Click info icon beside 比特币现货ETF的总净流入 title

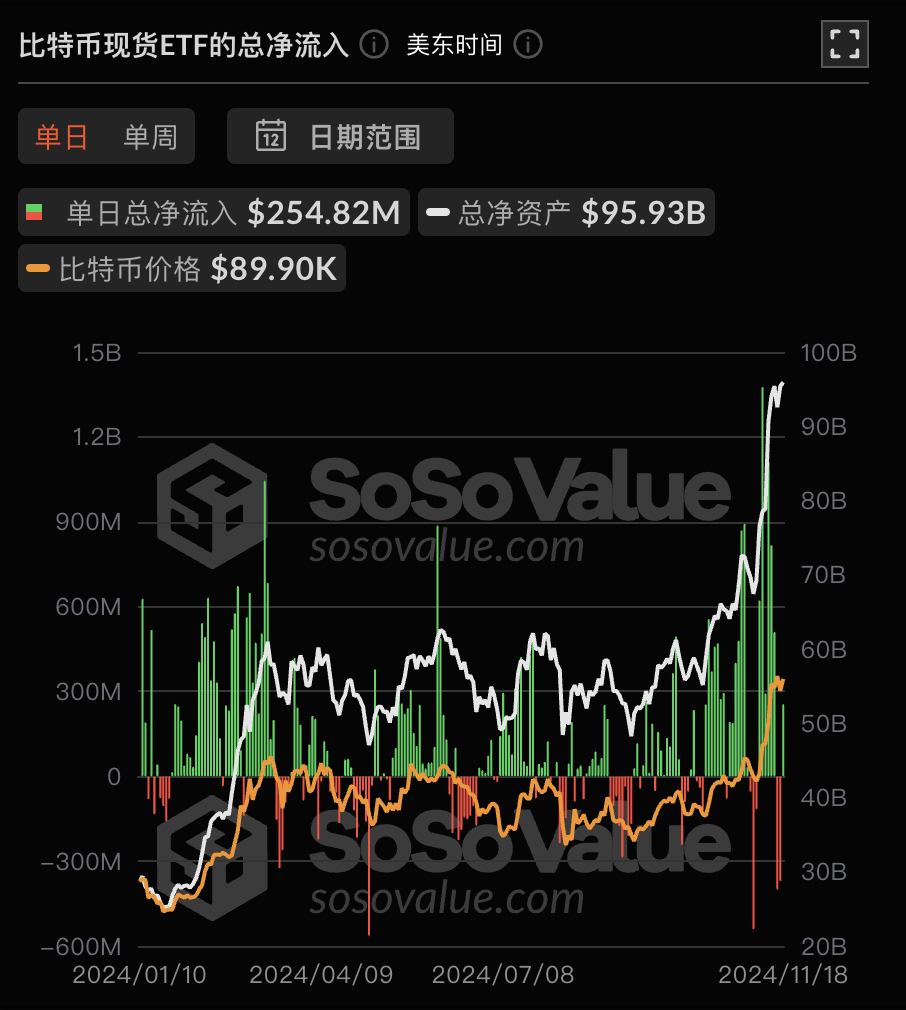pos(374,45)
